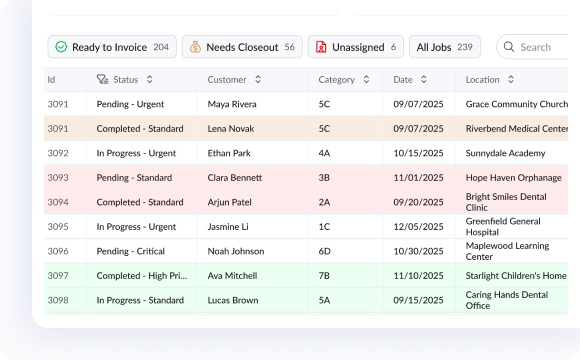This screenshot has width=580, height=360.
Task: Click Maplewood Learning Center location
Action: (x=507, y=251)
